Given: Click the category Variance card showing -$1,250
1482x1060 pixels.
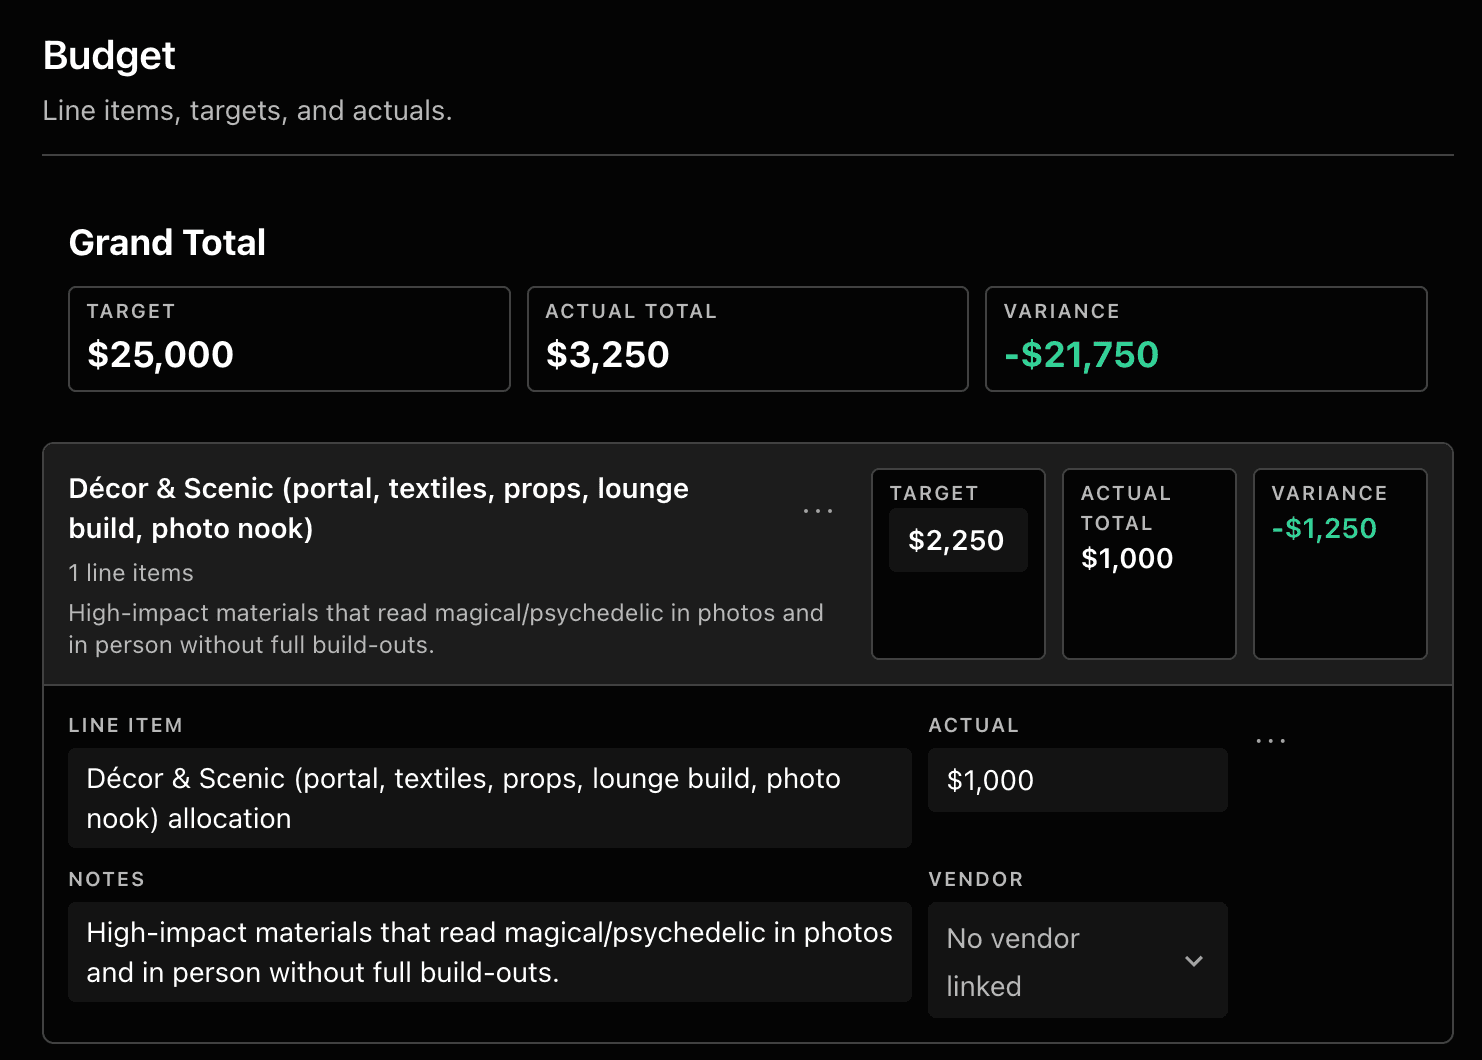Looking at the screenshot, I should pos(1339,563).
